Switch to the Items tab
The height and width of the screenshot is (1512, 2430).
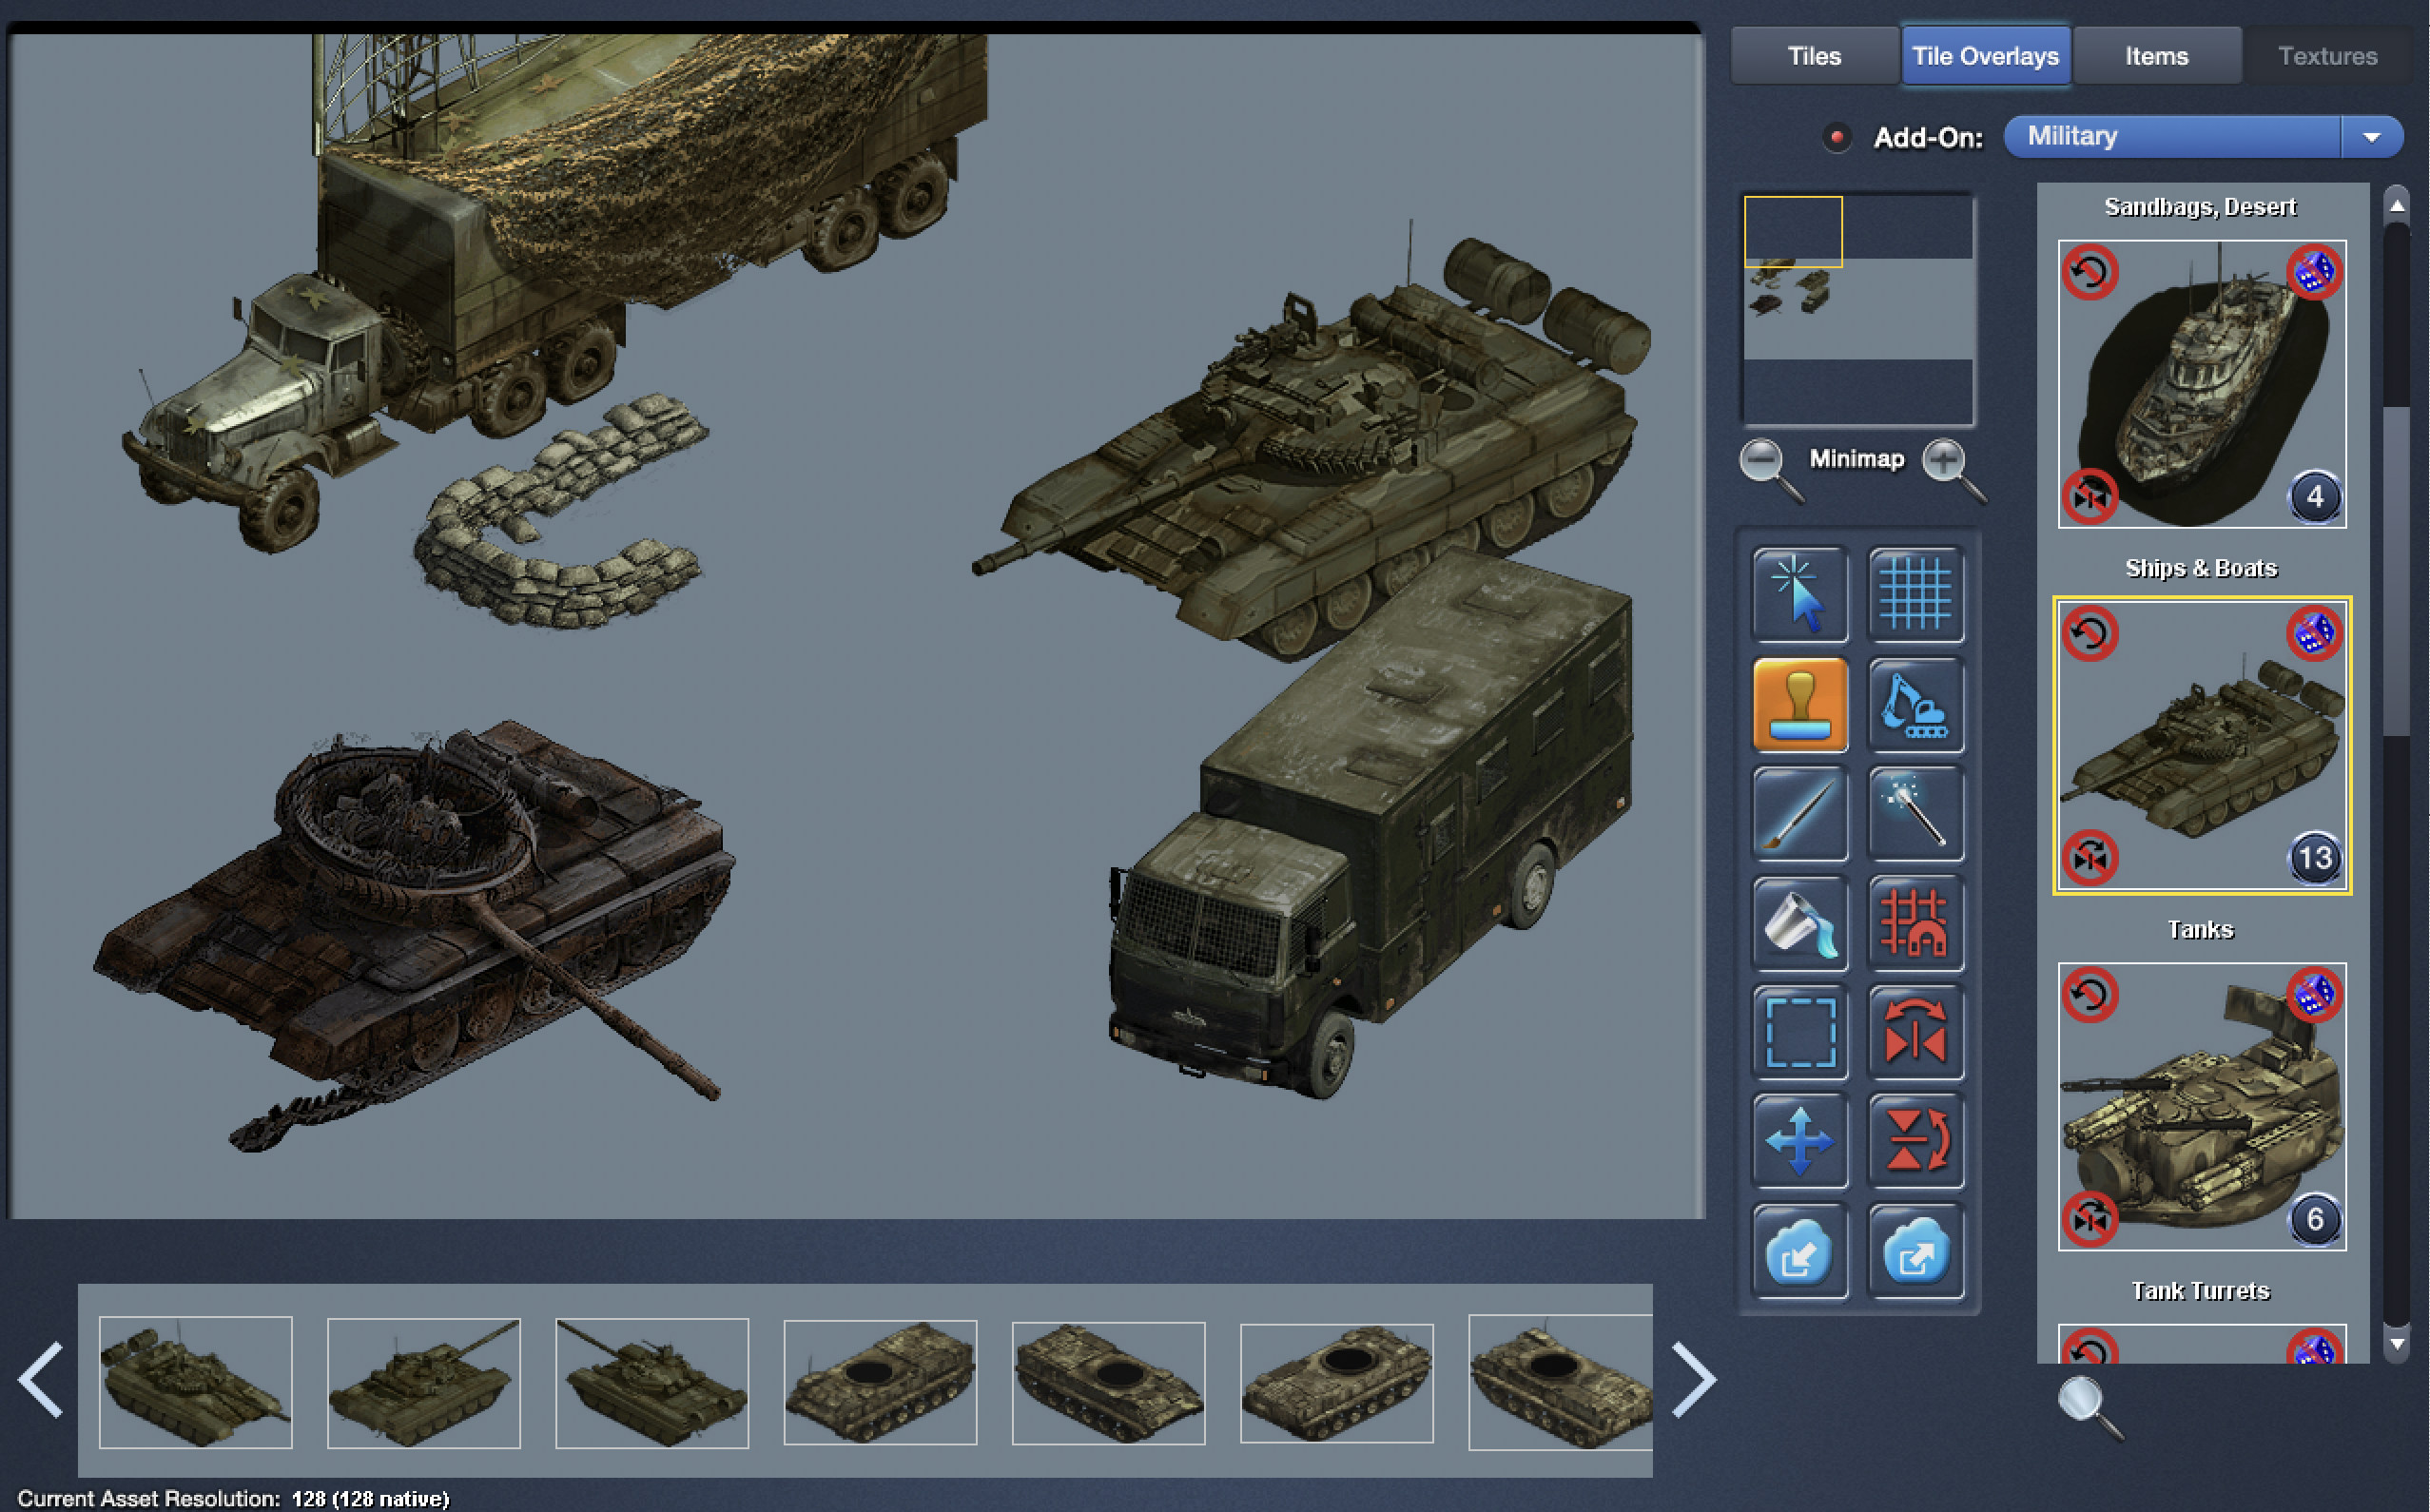[x=2156, y=56]
